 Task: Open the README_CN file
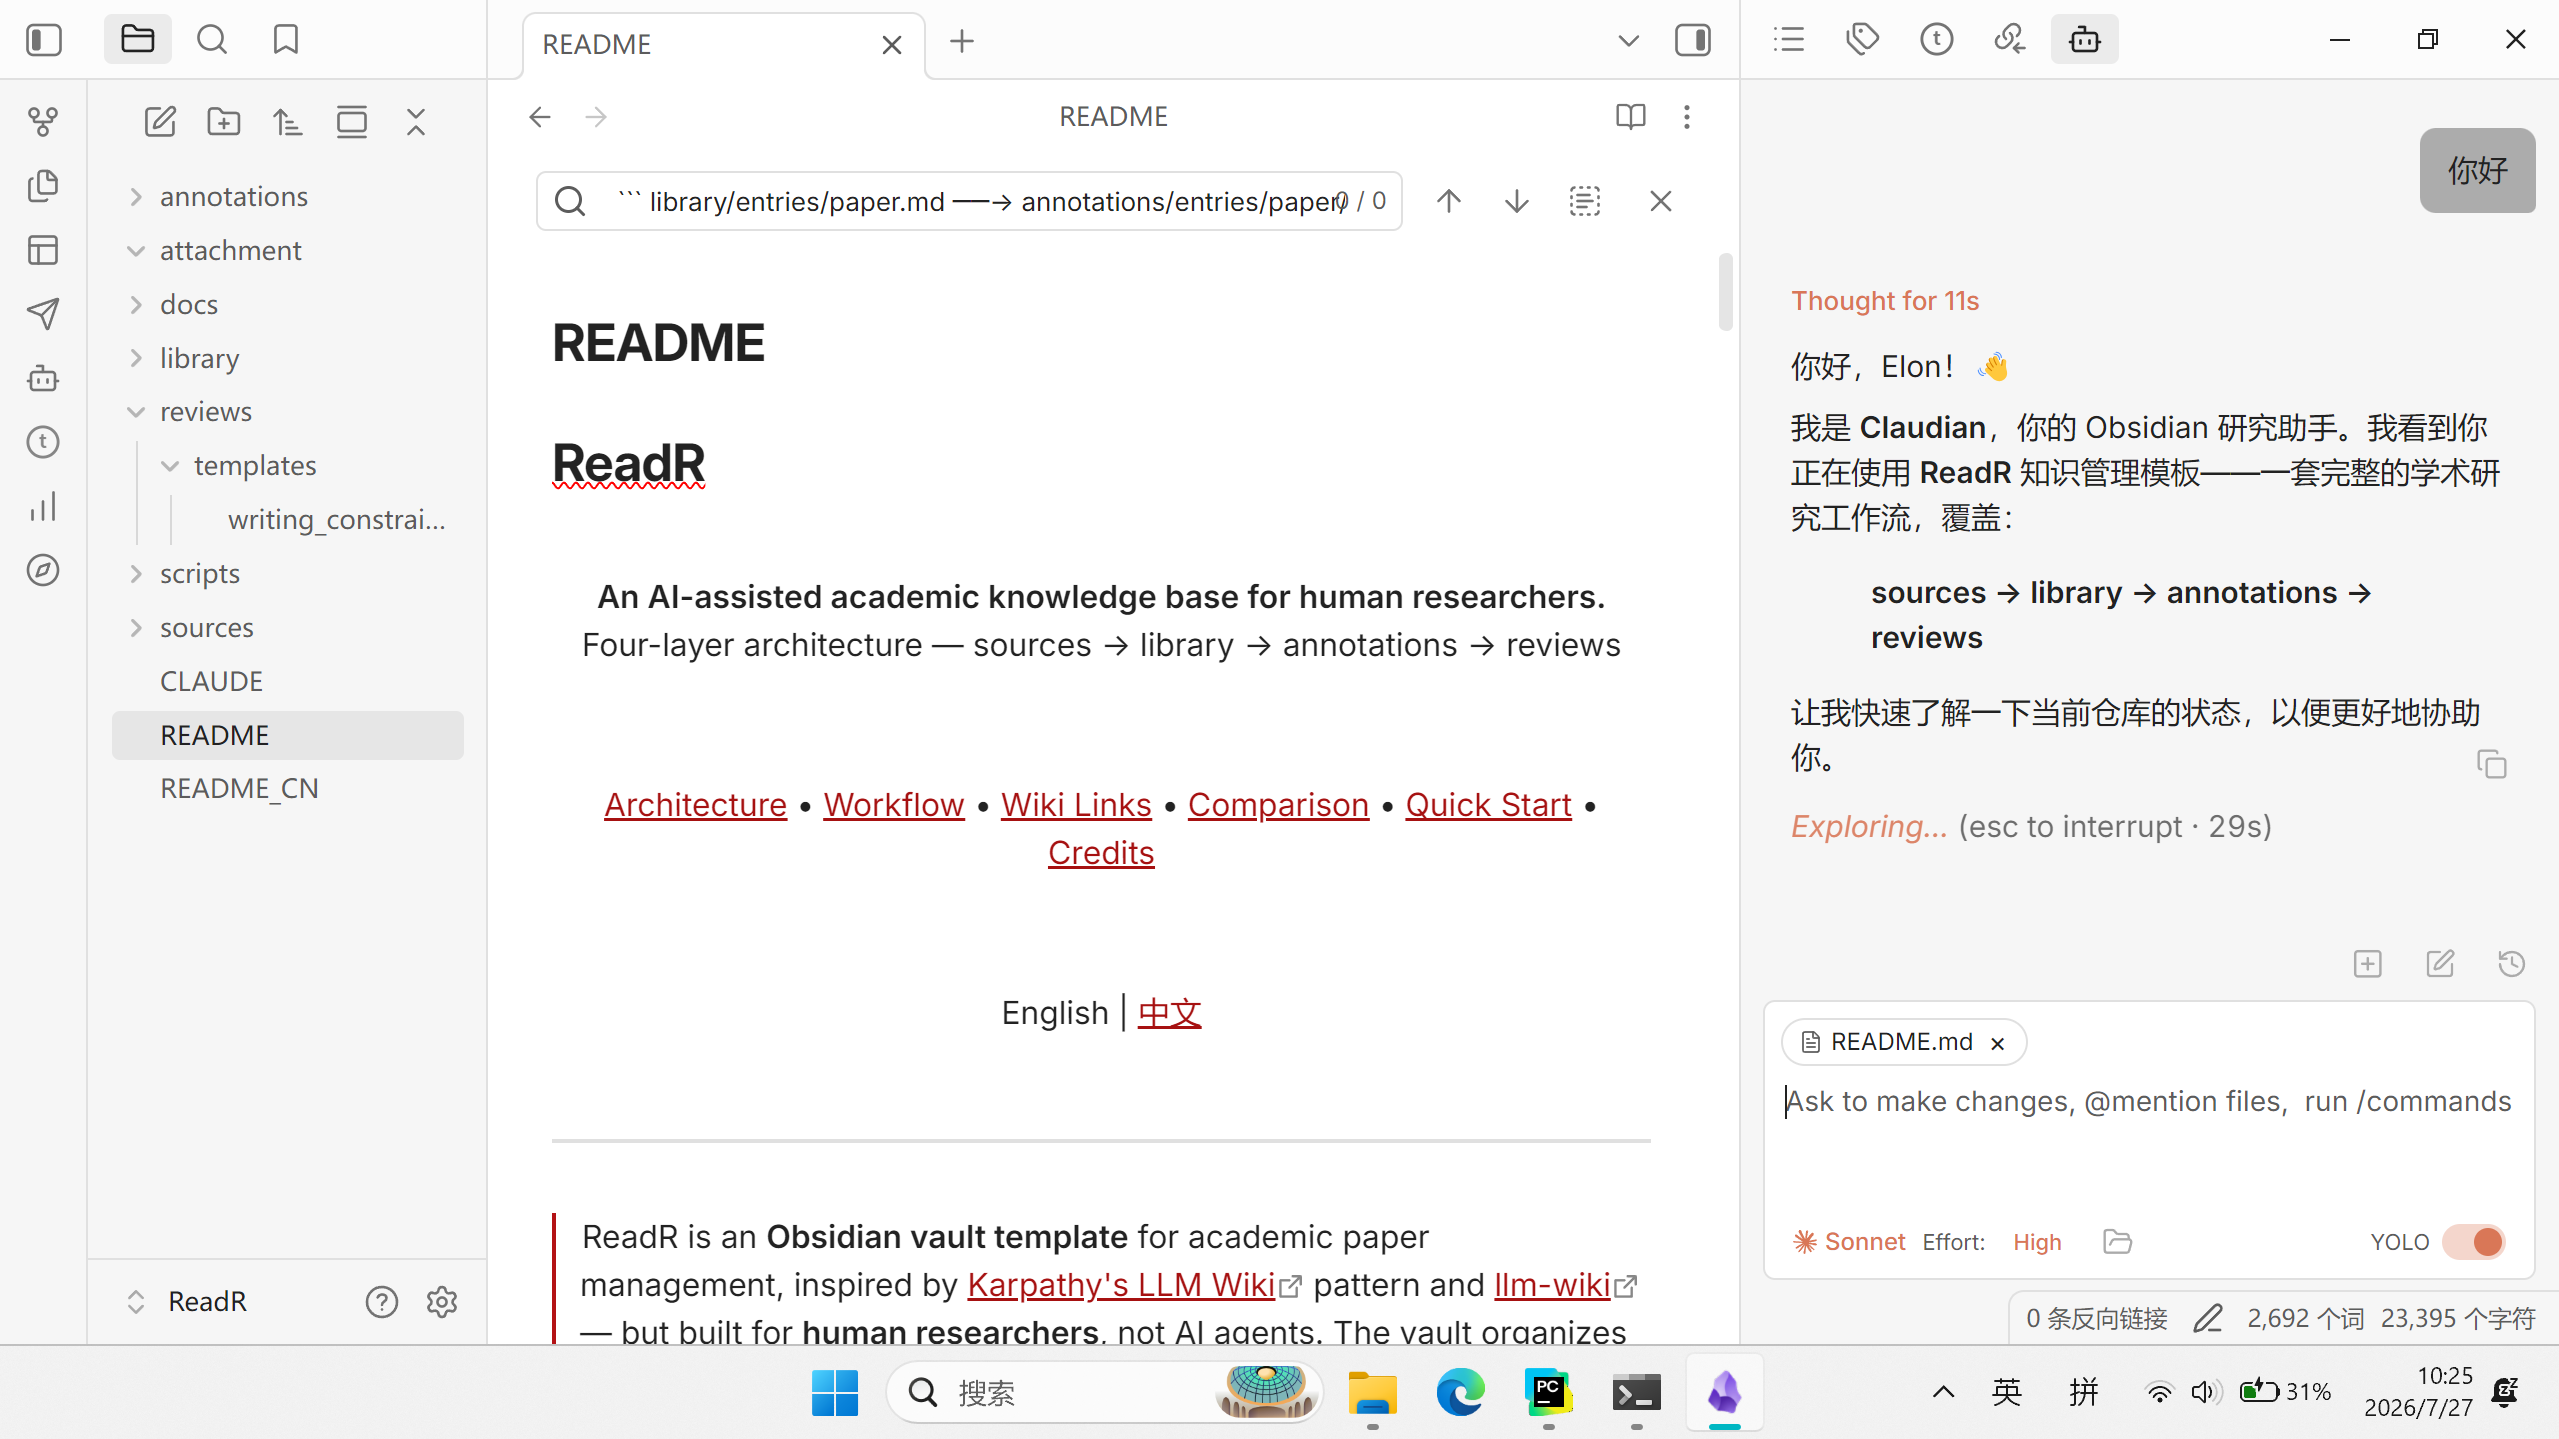point(288,789)
